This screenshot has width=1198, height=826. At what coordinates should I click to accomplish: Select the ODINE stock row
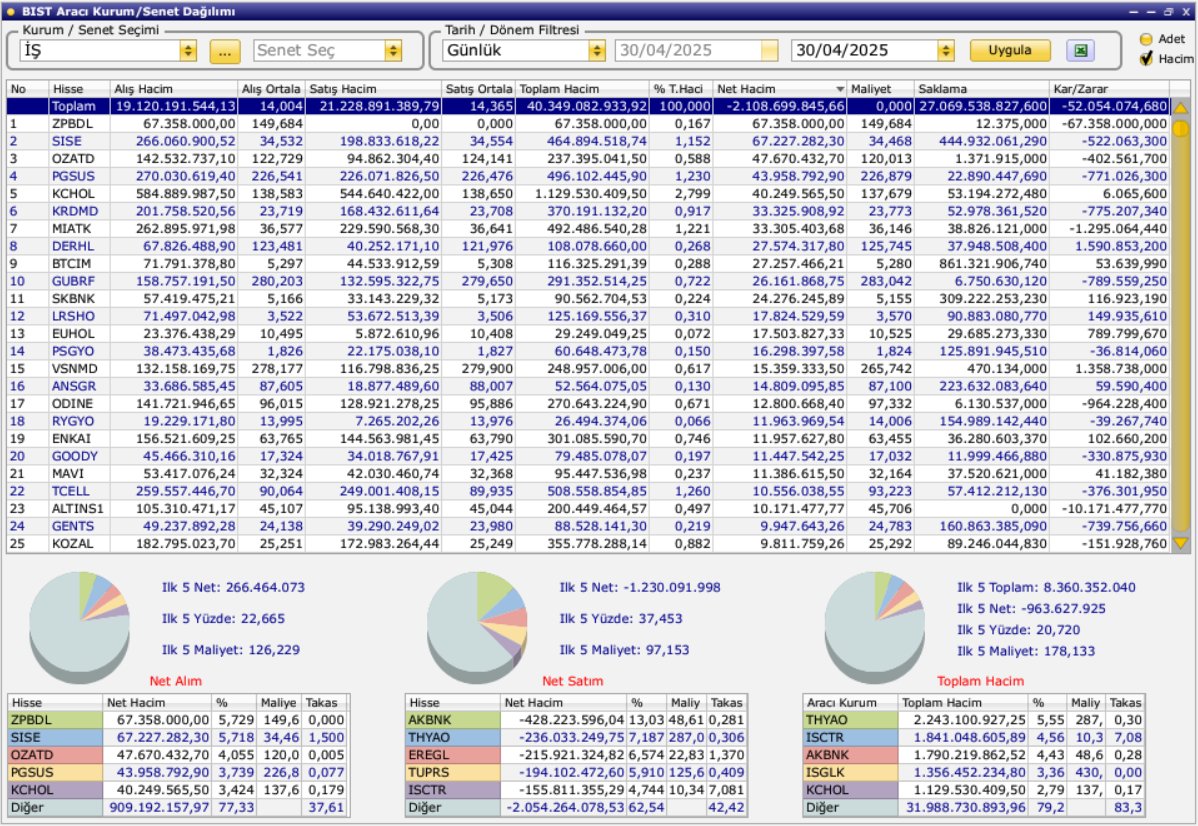pos(588,403)
